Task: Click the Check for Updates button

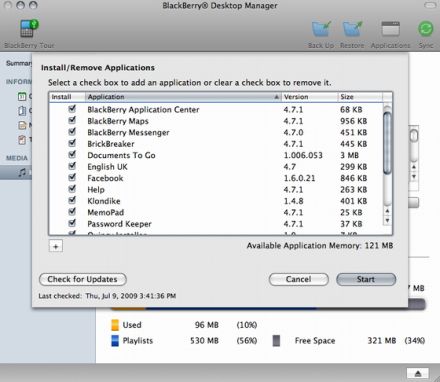Action: pyautogui.click(x=83, y=279)
